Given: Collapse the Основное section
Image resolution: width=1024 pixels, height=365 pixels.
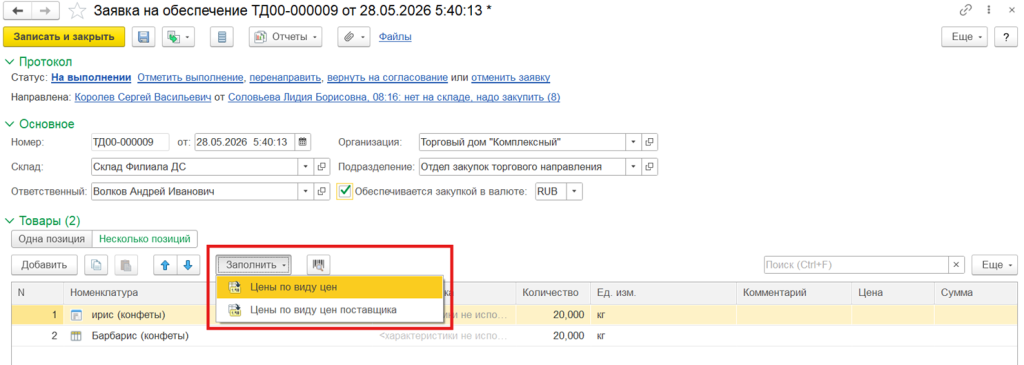Looking at the screenshot, I should [40, 123].
